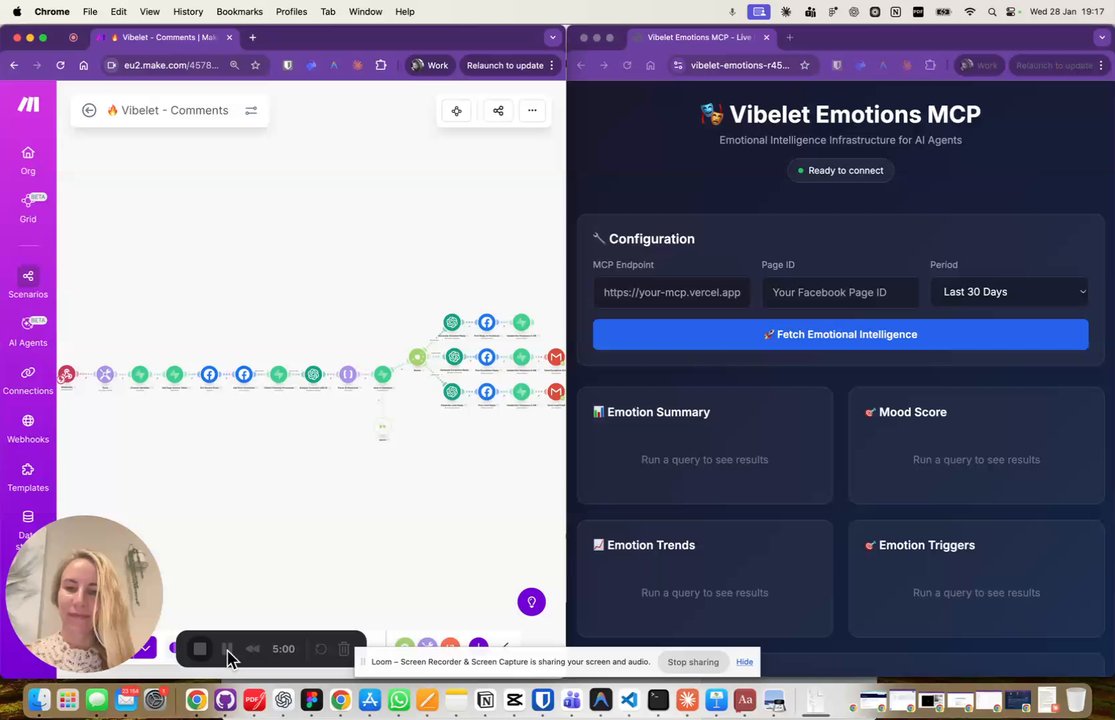Open the three-dot more options menu
This screenshot has height=720, width=1115.
(x=532, y=110)
